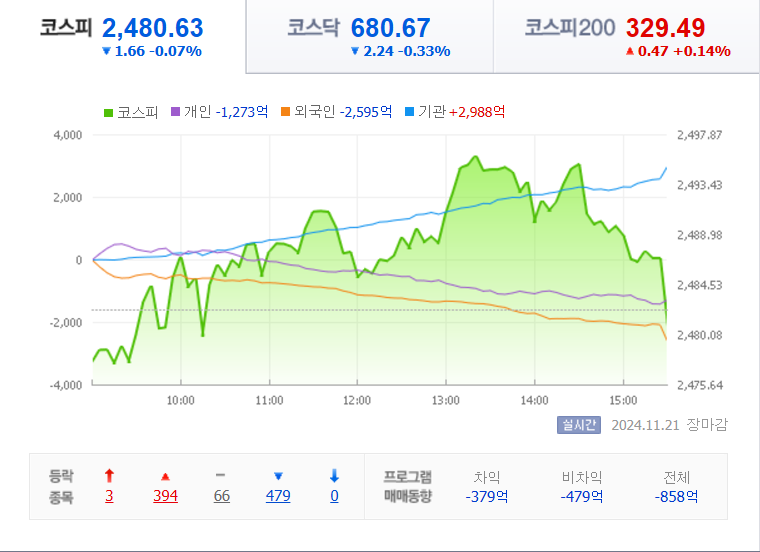Viewport: 760px width, 552px height.
Task: Click the intraday KOSPI chart area
Action: [380, 260]
